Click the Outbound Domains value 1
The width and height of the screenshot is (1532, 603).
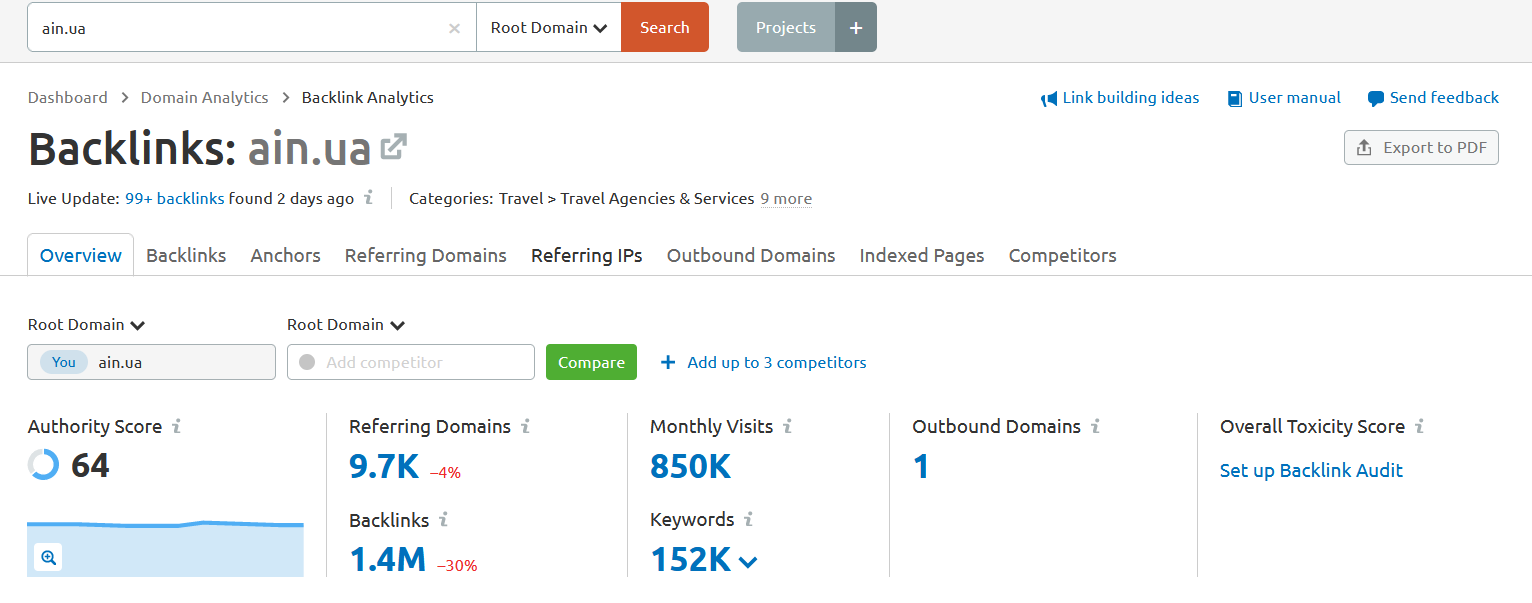click(921, 465)
